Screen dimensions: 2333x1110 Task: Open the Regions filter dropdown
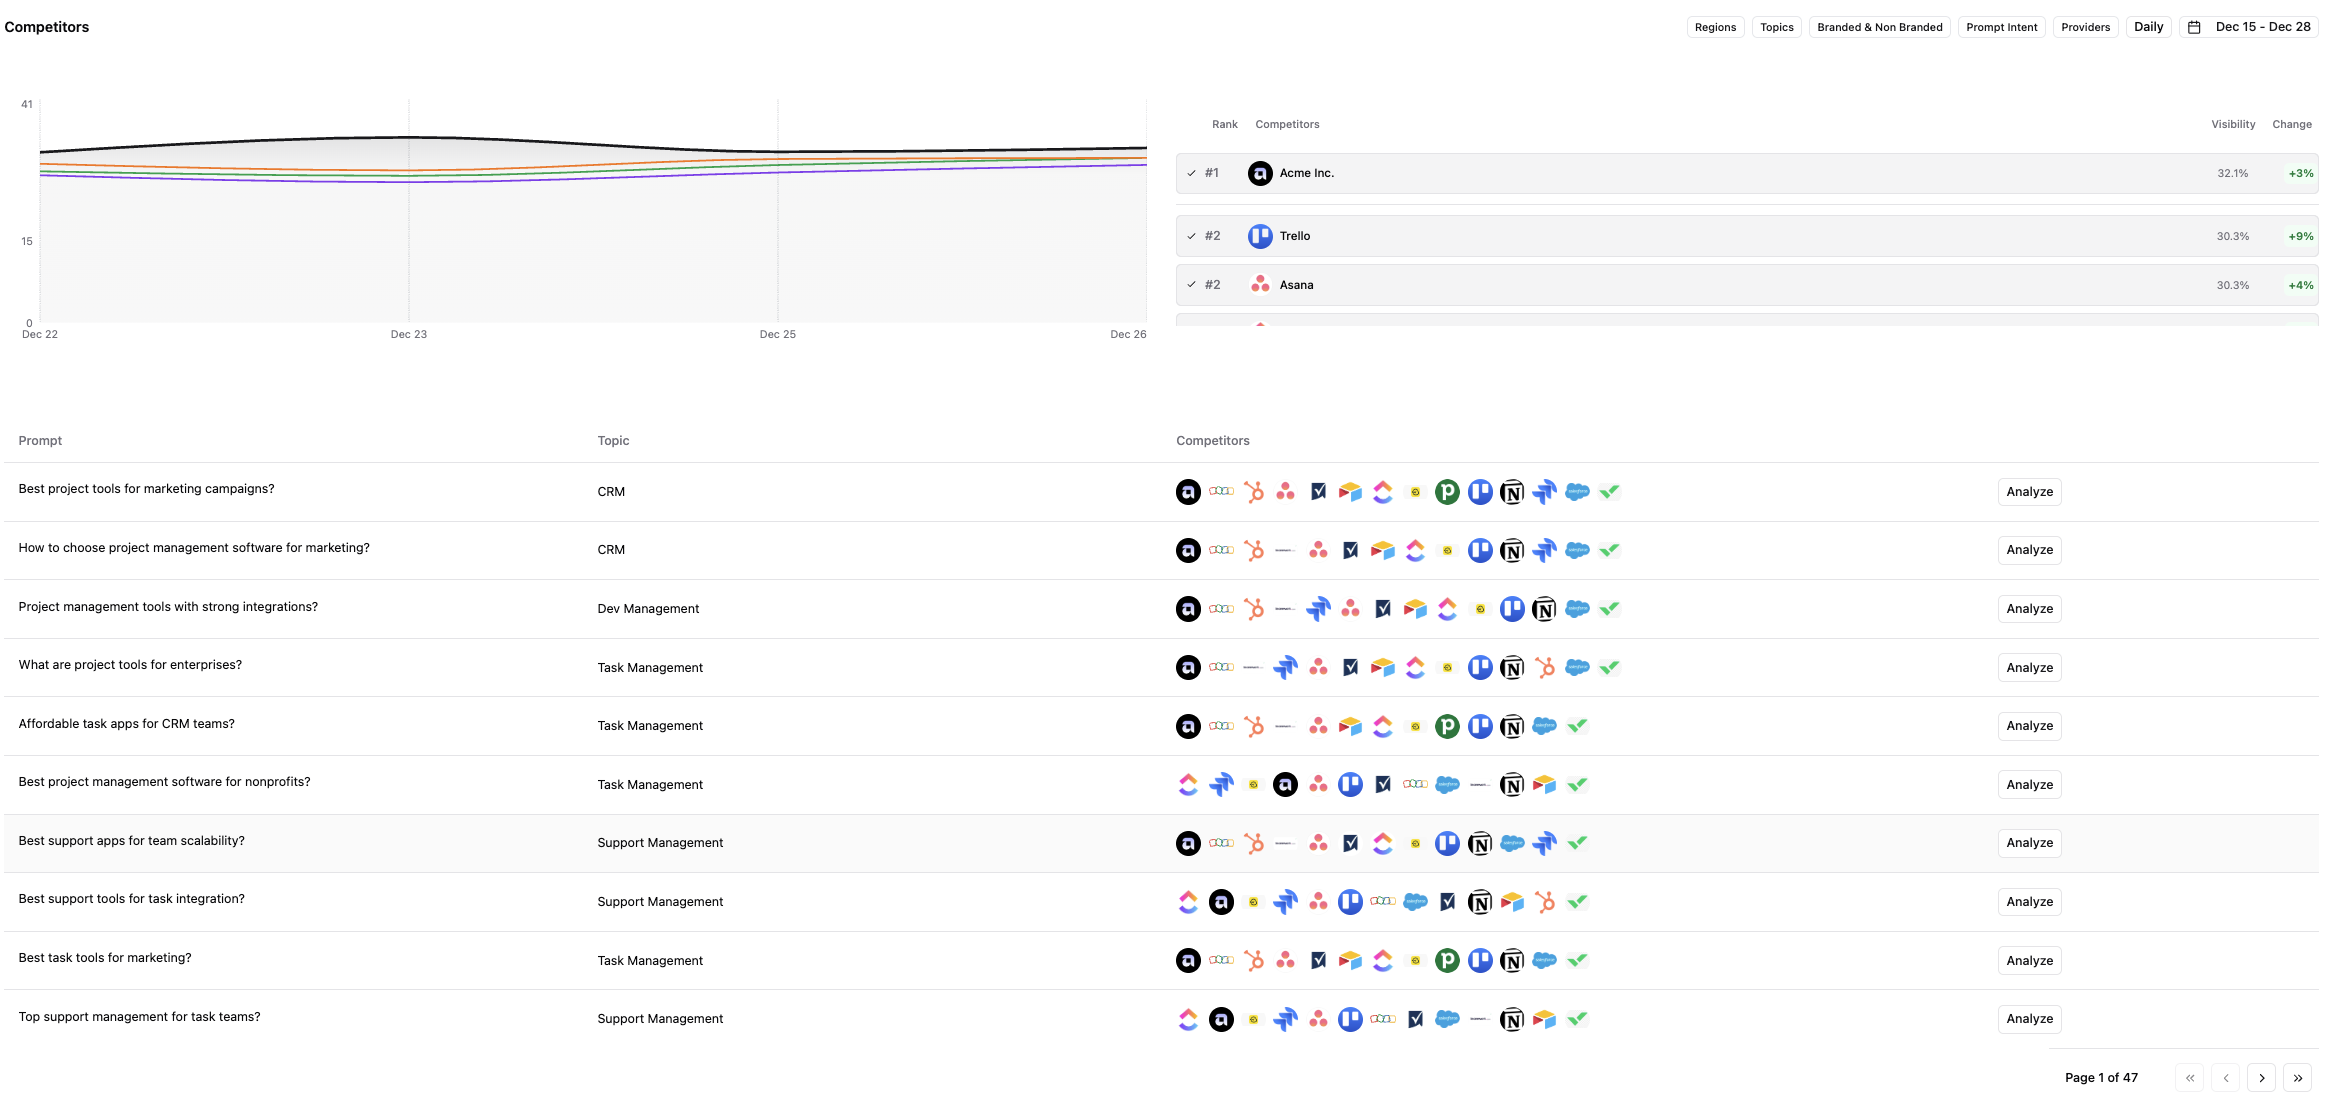[1715, 27]
